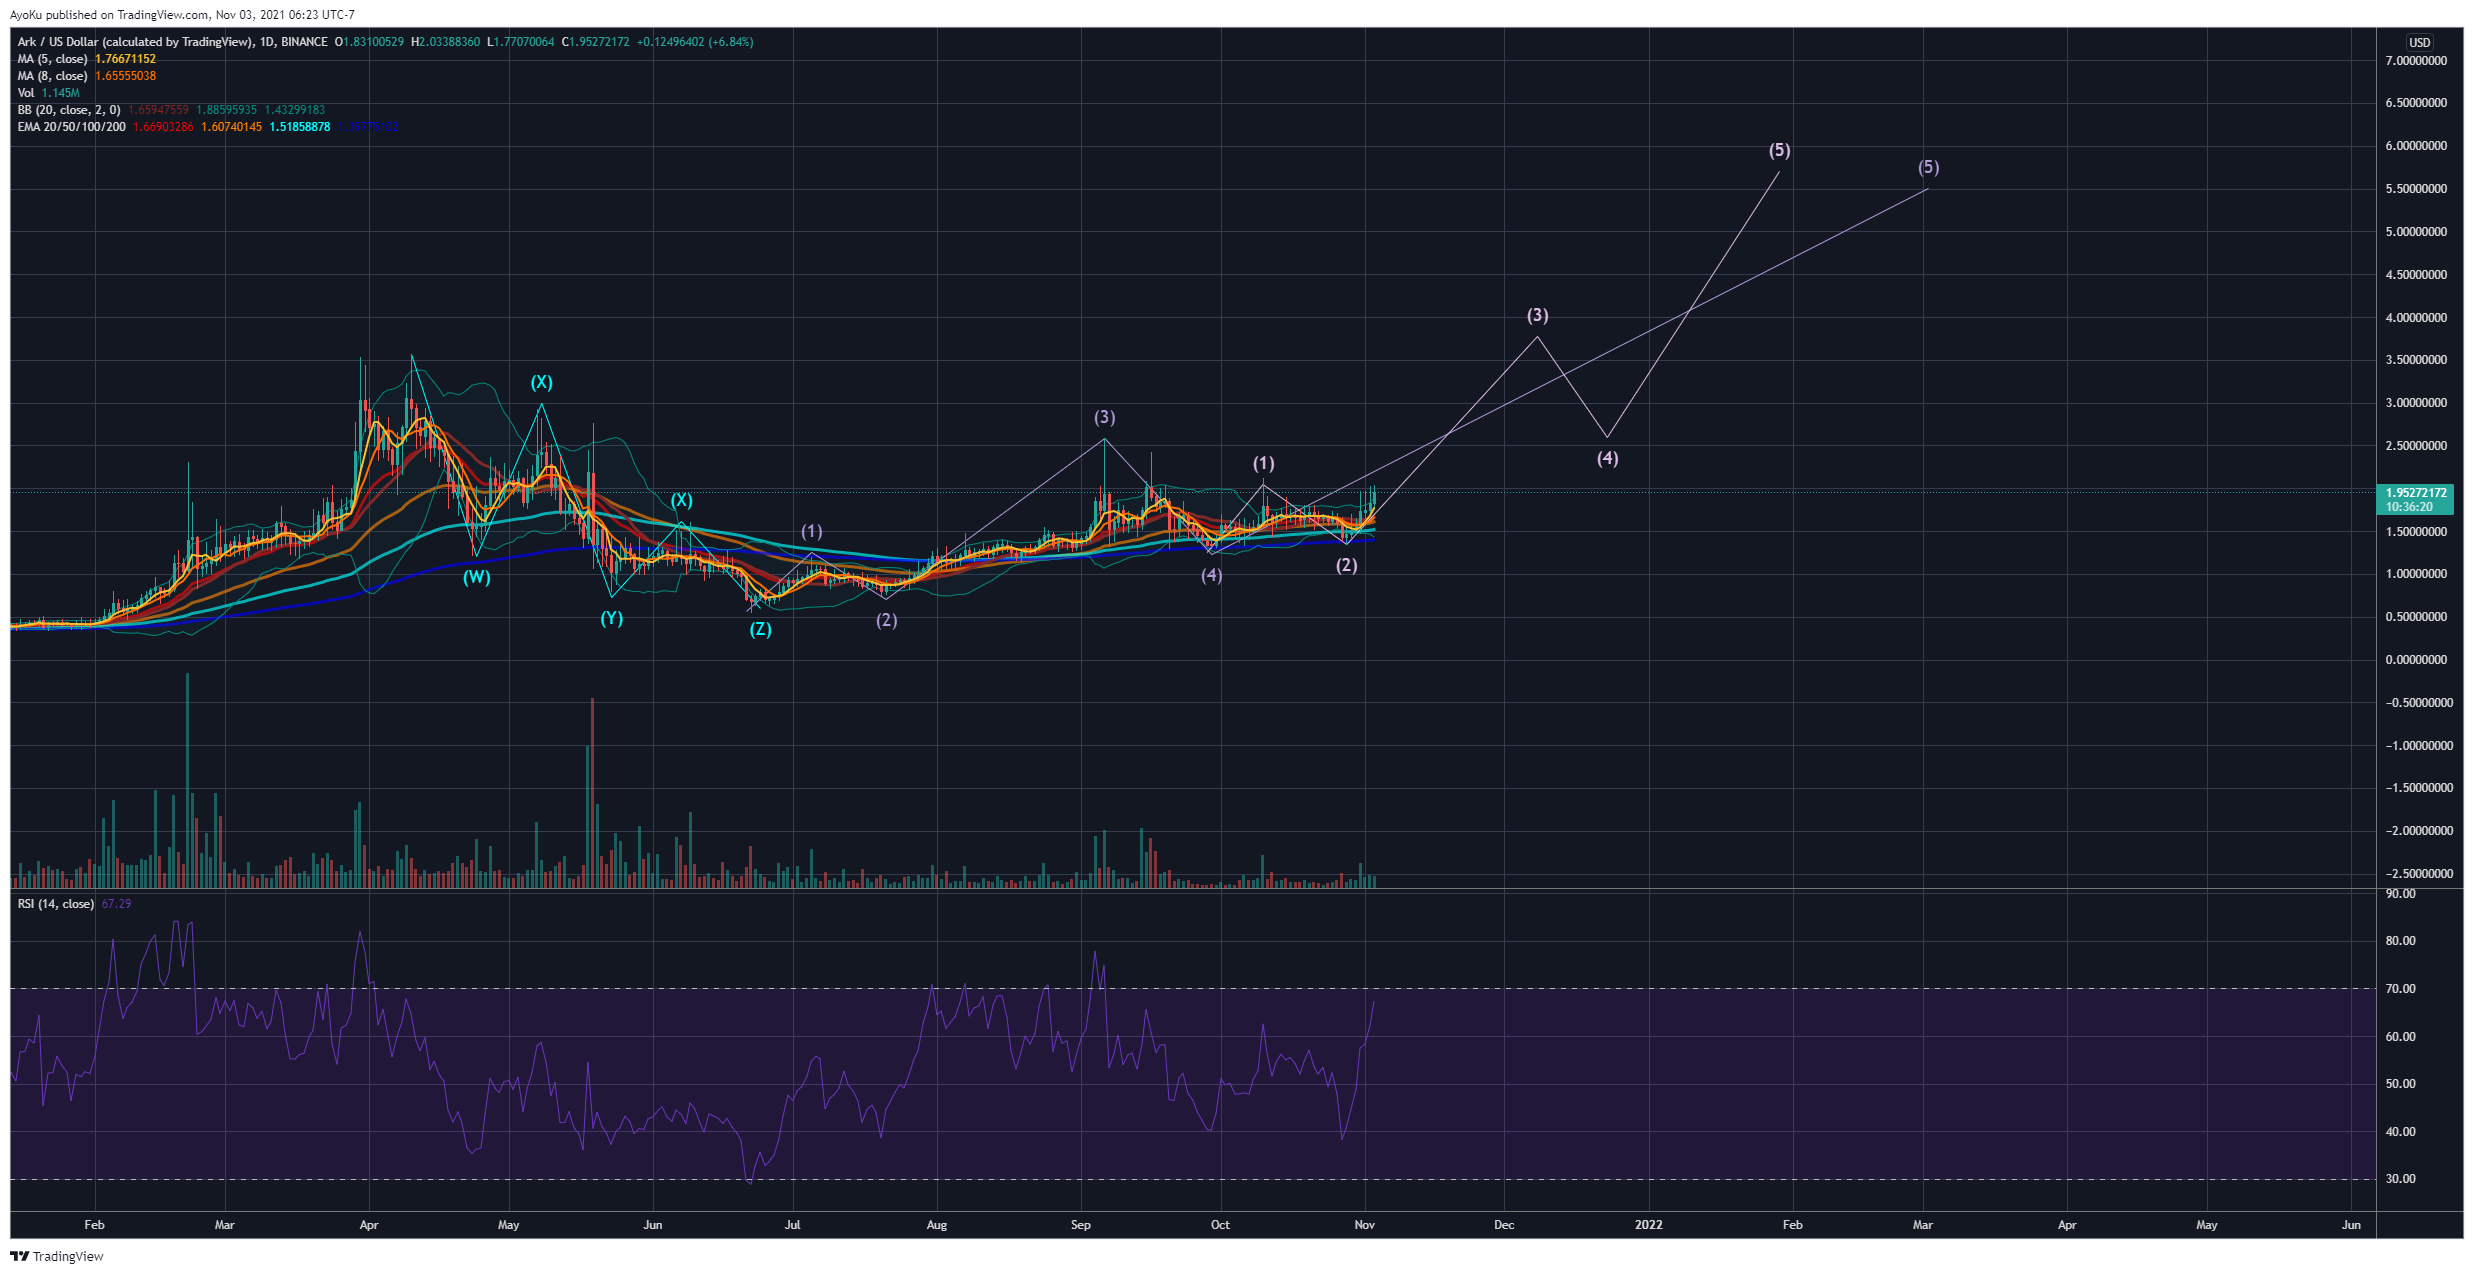This screenshot has height=1274, width=2474.
Task: Click the projected (3) label near the 4.00 level
Action: [1537, 315]
